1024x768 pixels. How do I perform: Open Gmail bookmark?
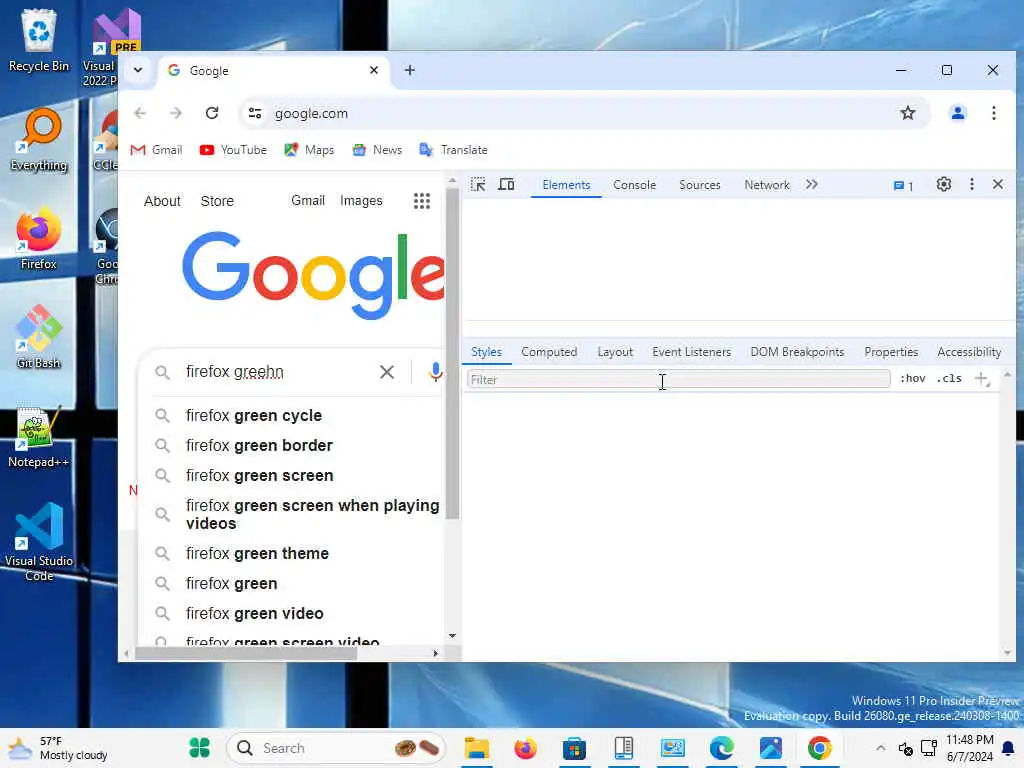point(157,150)
